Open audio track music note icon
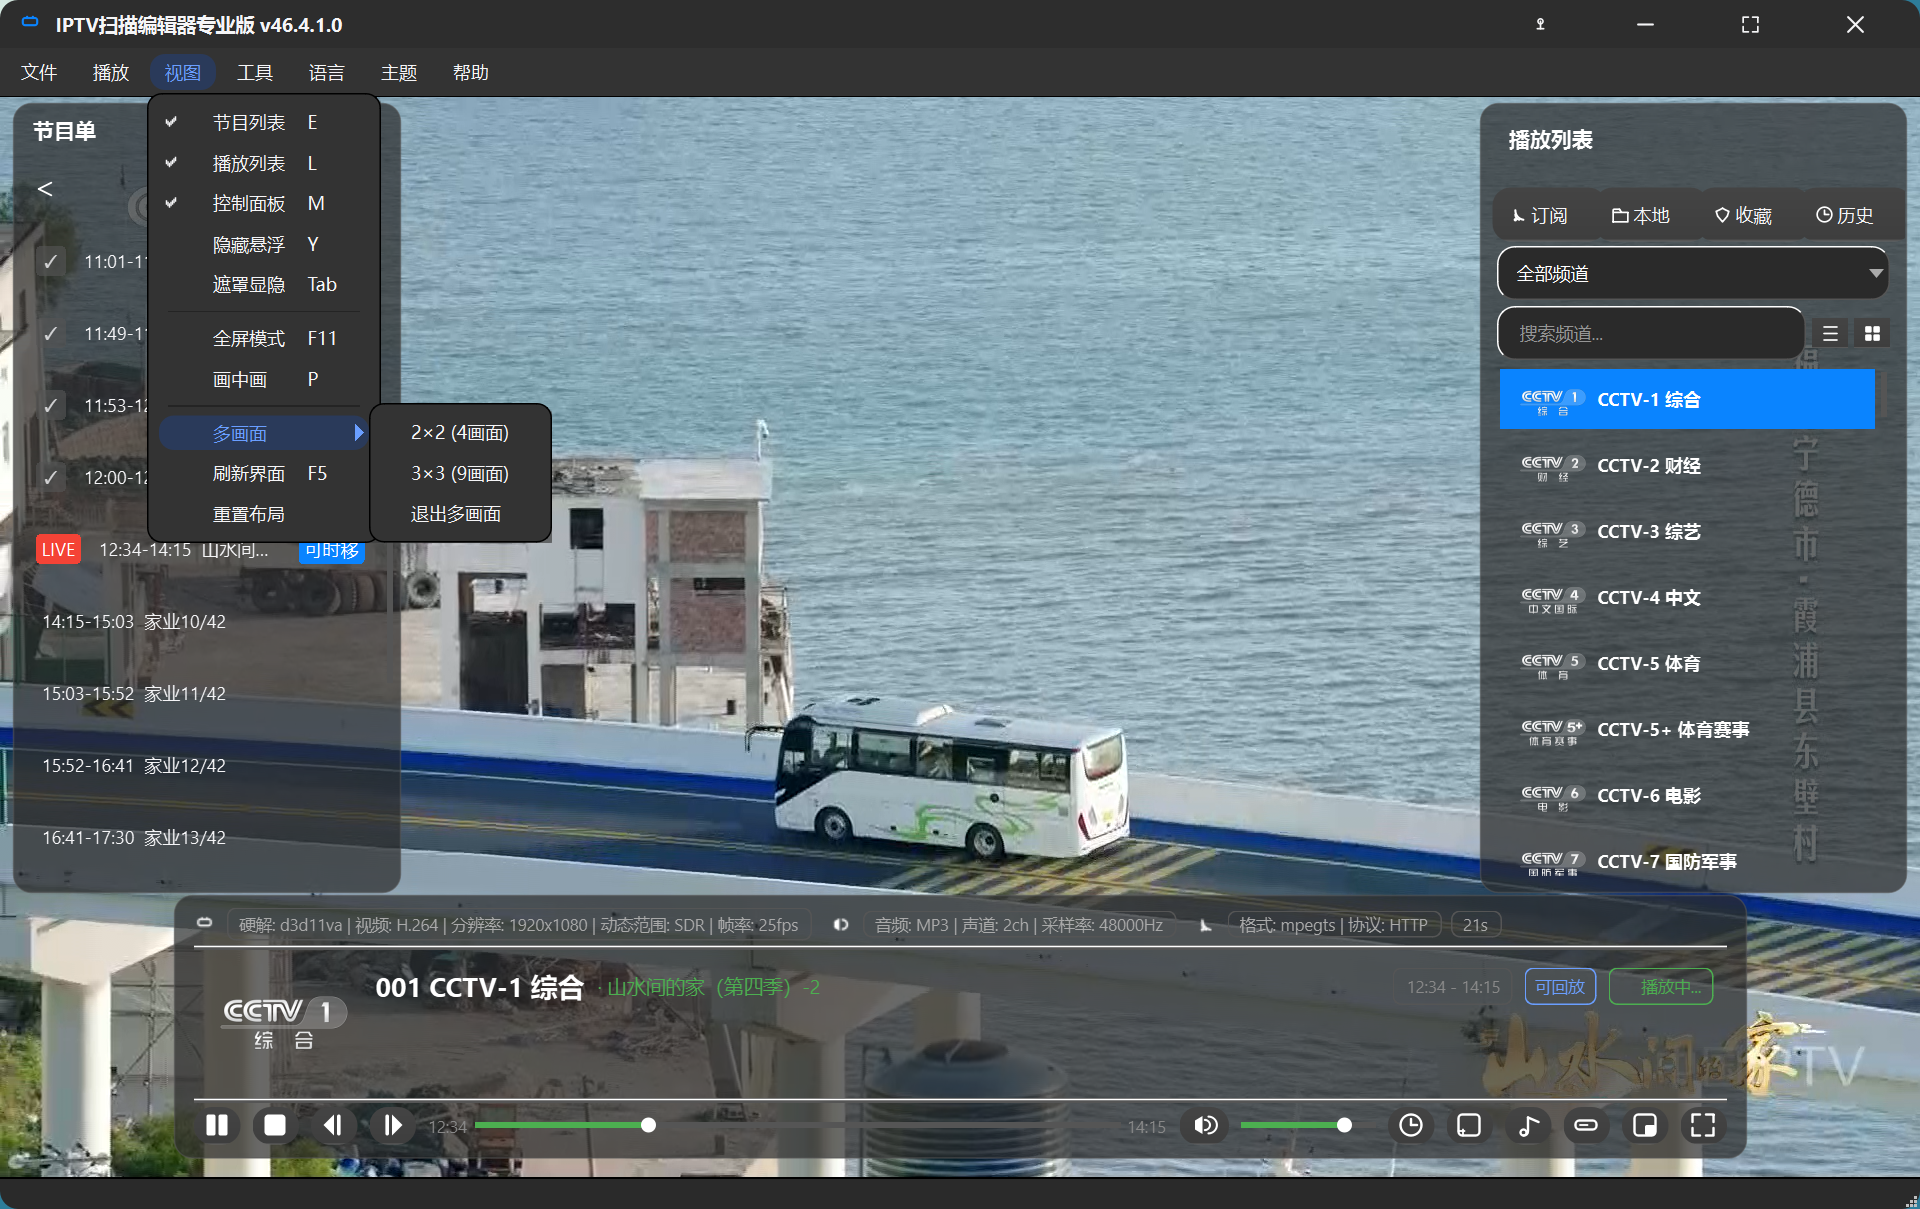 click(x=1528, y=1126)
